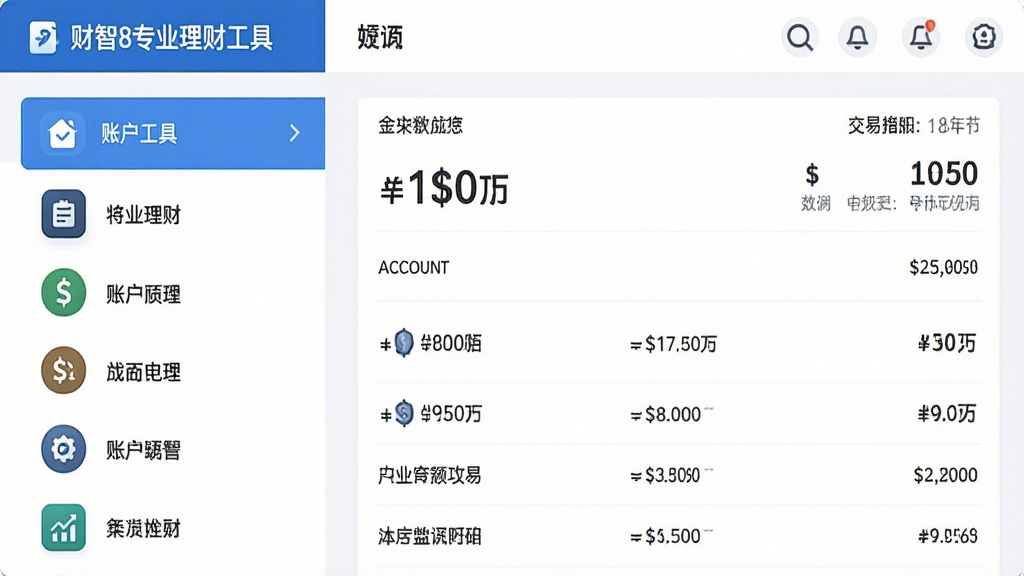The image size is (1024, 576).
Task: Click the 18年 date text
Action: [953, 125]
